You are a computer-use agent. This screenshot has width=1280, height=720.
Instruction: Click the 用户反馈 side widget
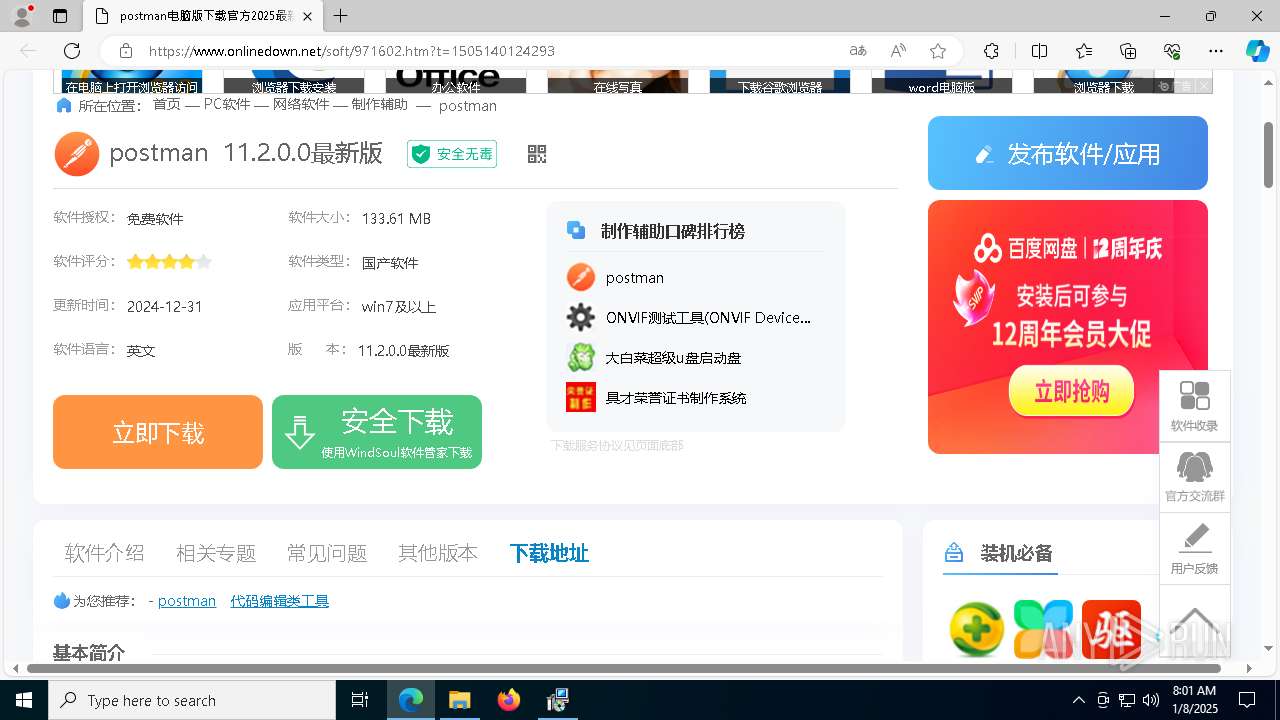click(1195, 550)
